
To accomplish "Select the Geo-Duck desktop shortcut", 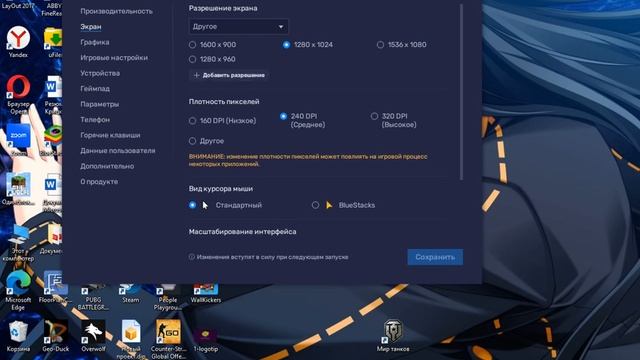I will tap(56, 336).
